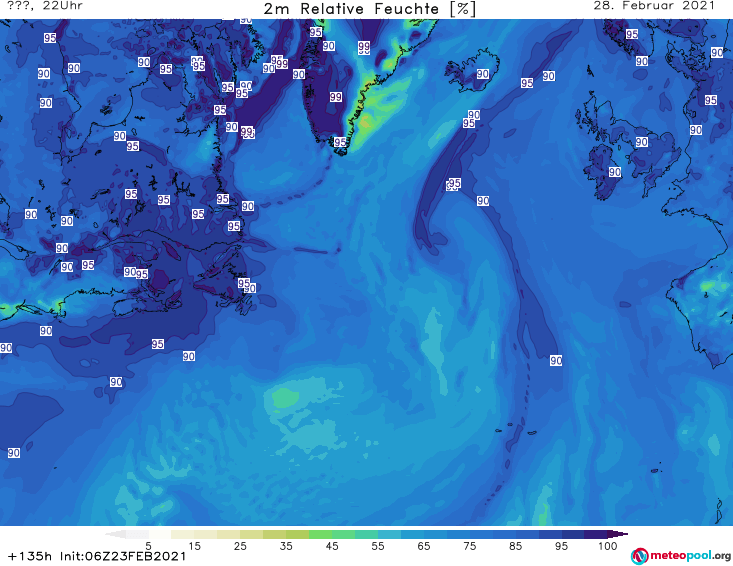Click the "35" tick label on legend
The width and height of the screenshot is (733, 566).
click(x=286, y=546)
